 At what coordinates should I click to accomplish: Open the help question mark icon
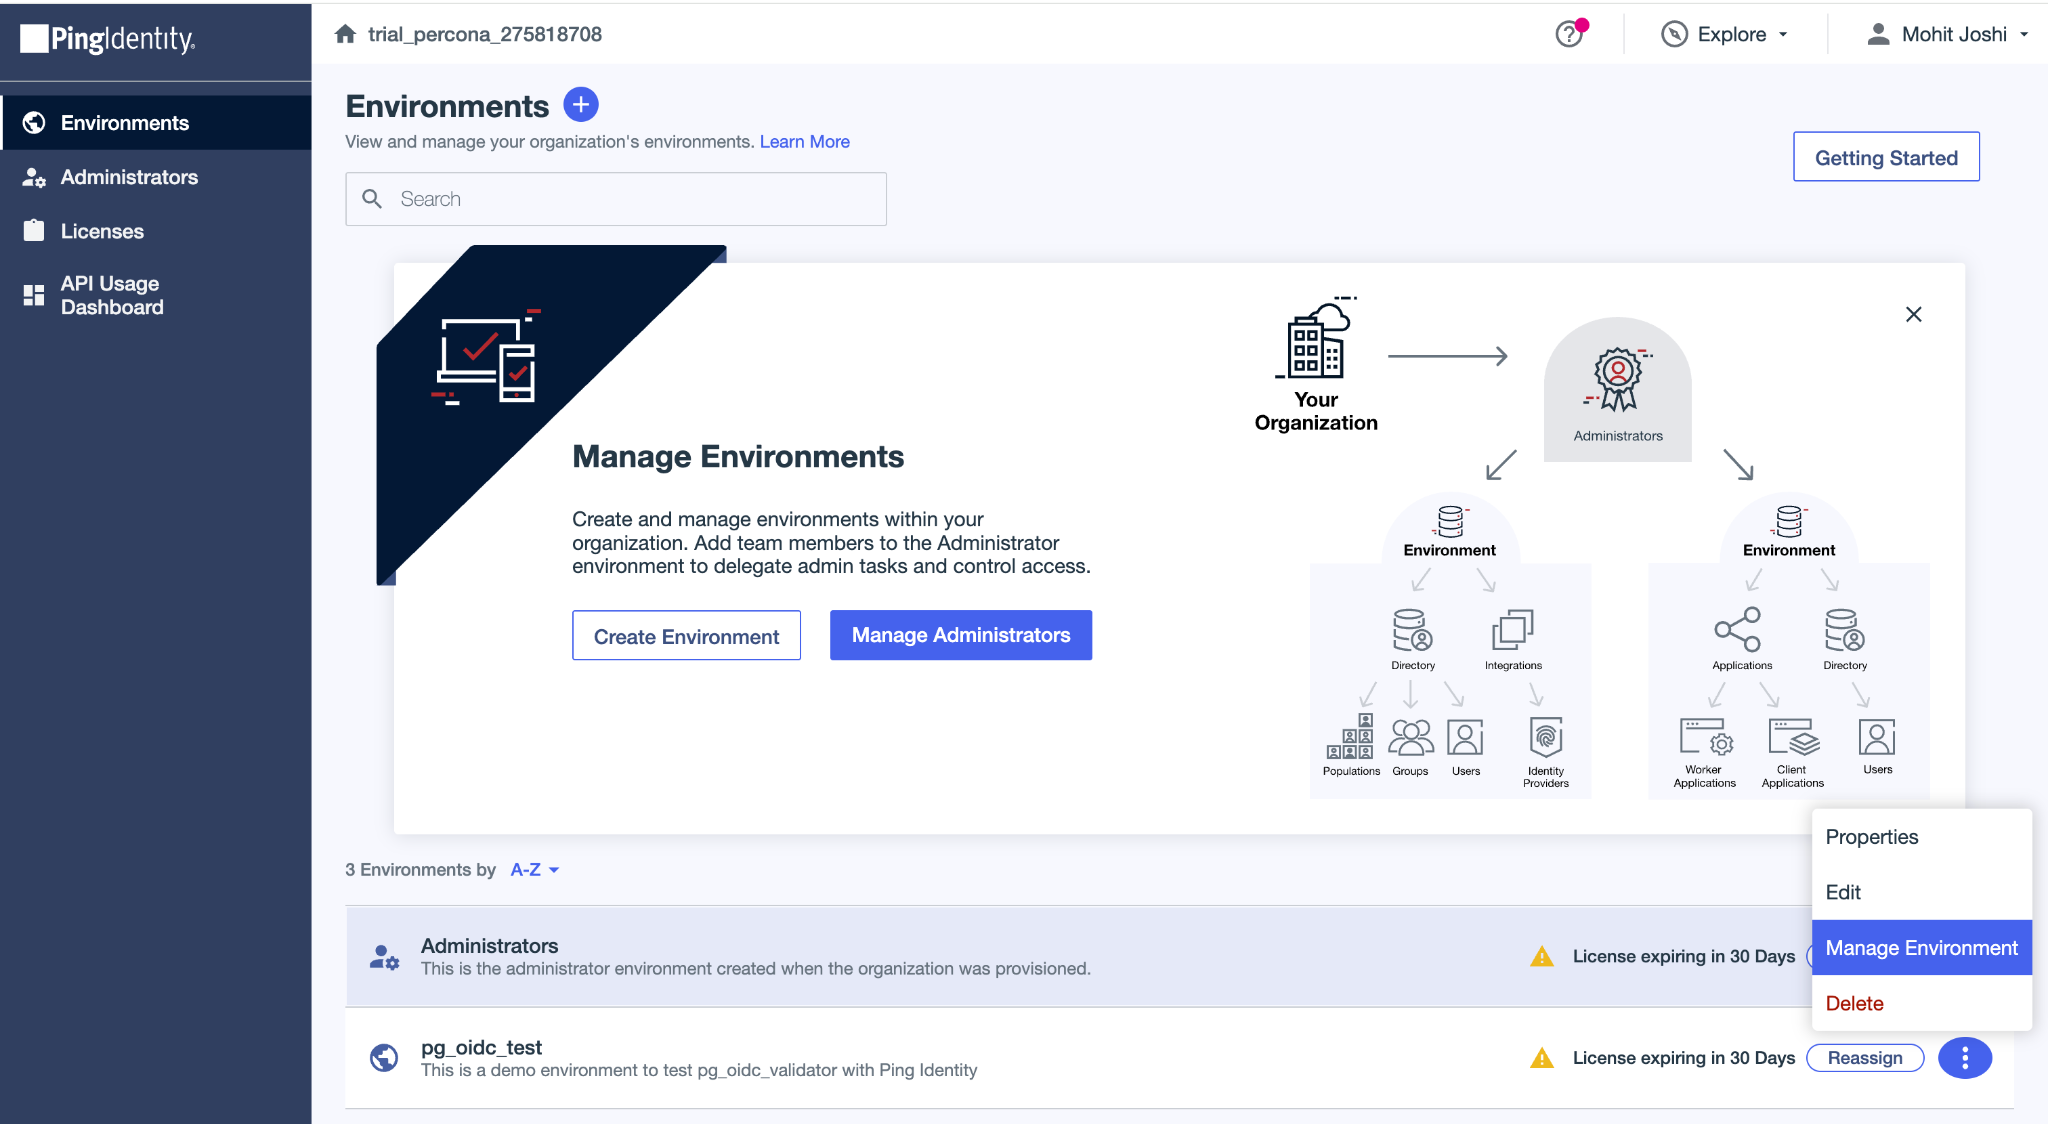1569,34
